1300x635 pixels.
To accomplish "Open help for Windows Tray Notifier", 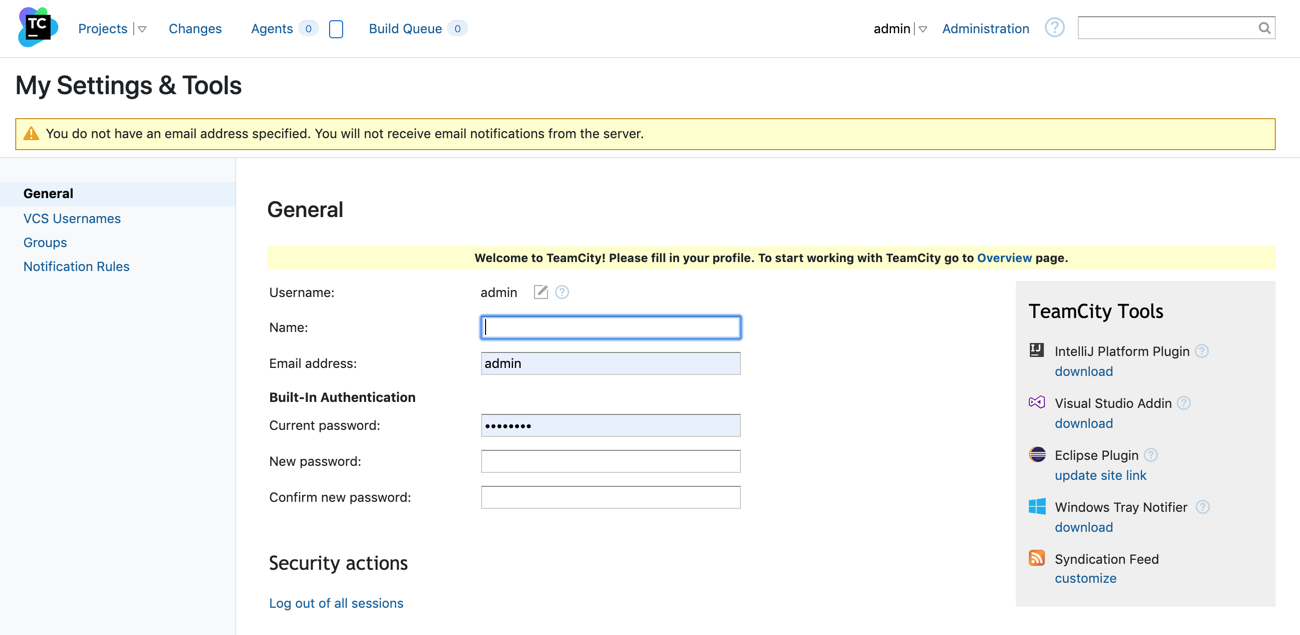I will click(1203, 507).
